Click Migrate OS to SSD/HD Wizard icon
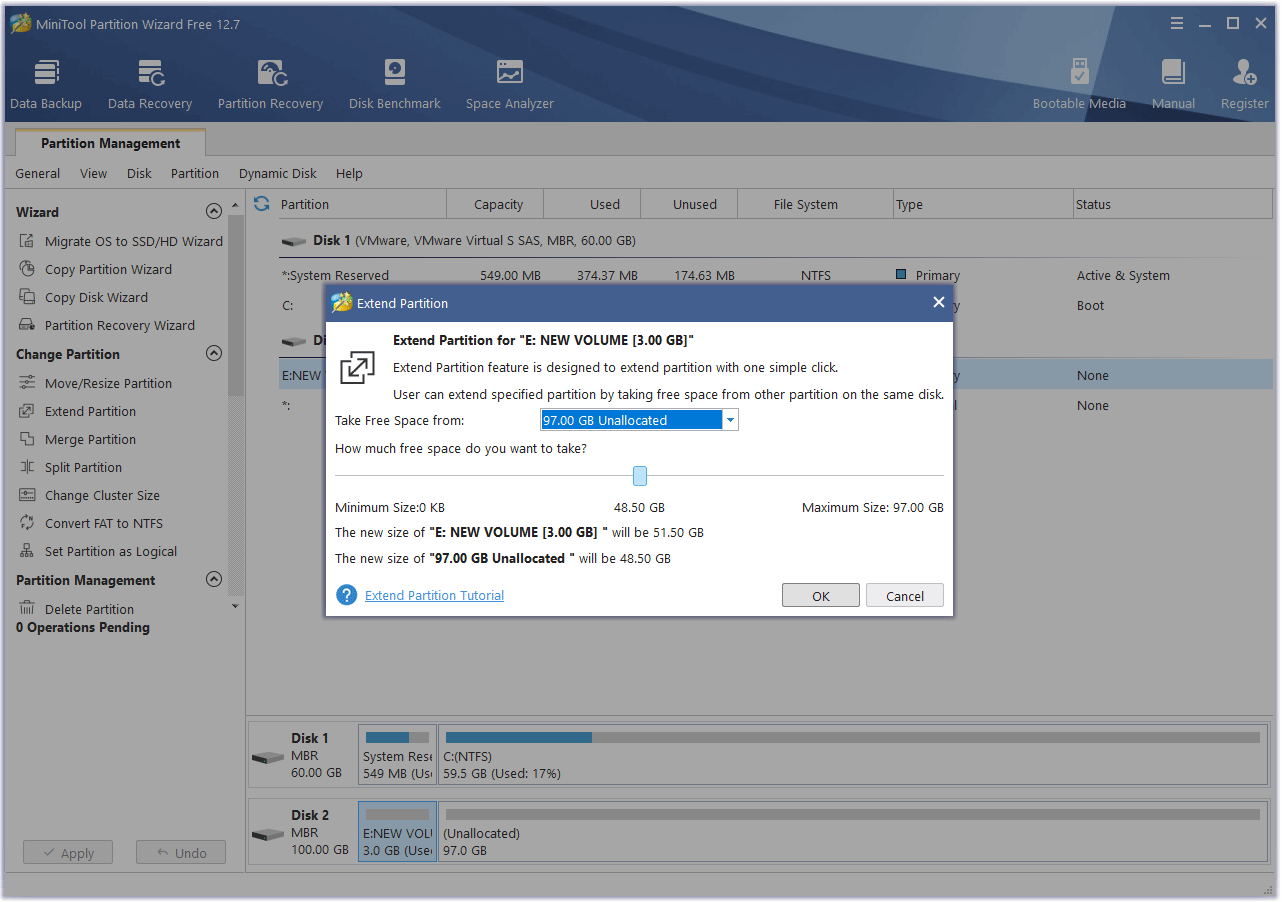Image resolution: width=1282 pixels, height=902 pixels. coord(27,241)
